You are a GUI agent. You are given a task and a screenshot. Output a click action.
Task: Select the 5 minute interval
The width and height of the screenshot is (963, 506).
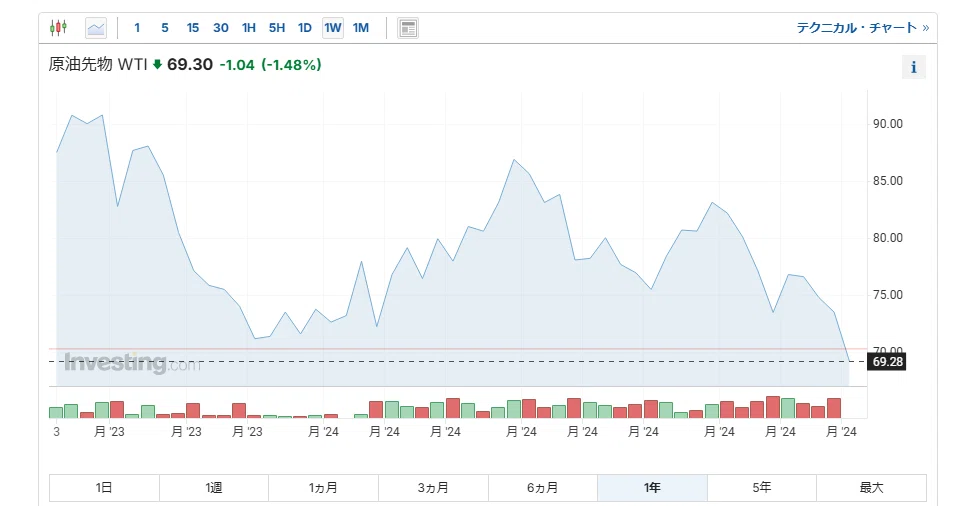click(165, 28)
